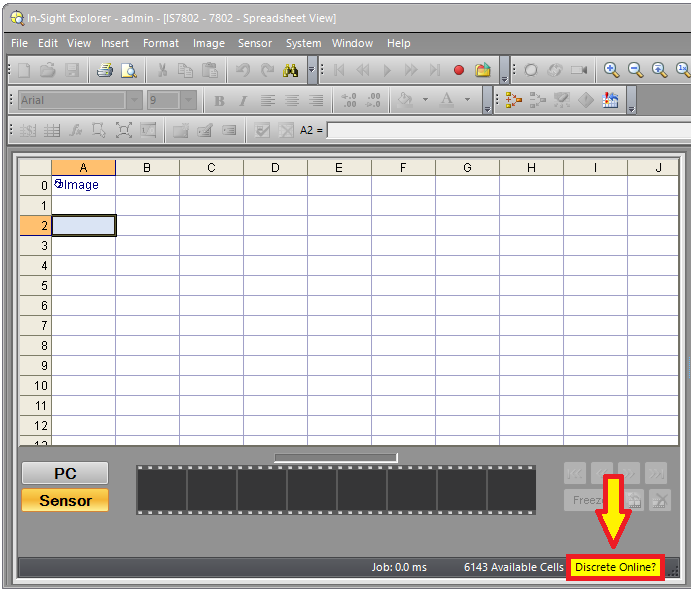Click the red Record button
Screen dimensions: 691x590
[459, 70]
